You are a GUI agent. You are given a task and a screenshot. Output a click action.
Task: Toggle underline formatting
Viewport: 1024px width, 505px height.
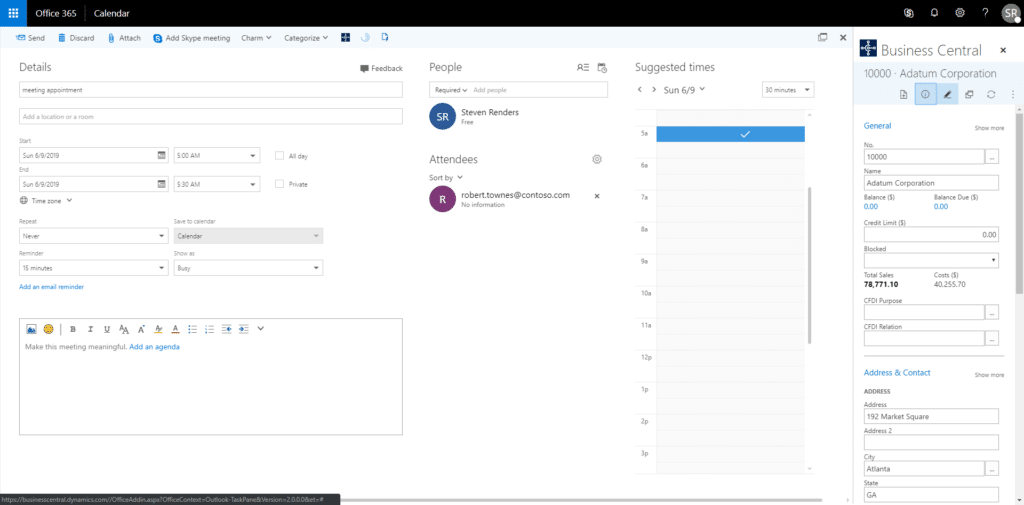pyautogui.click(x=106, y=329)
